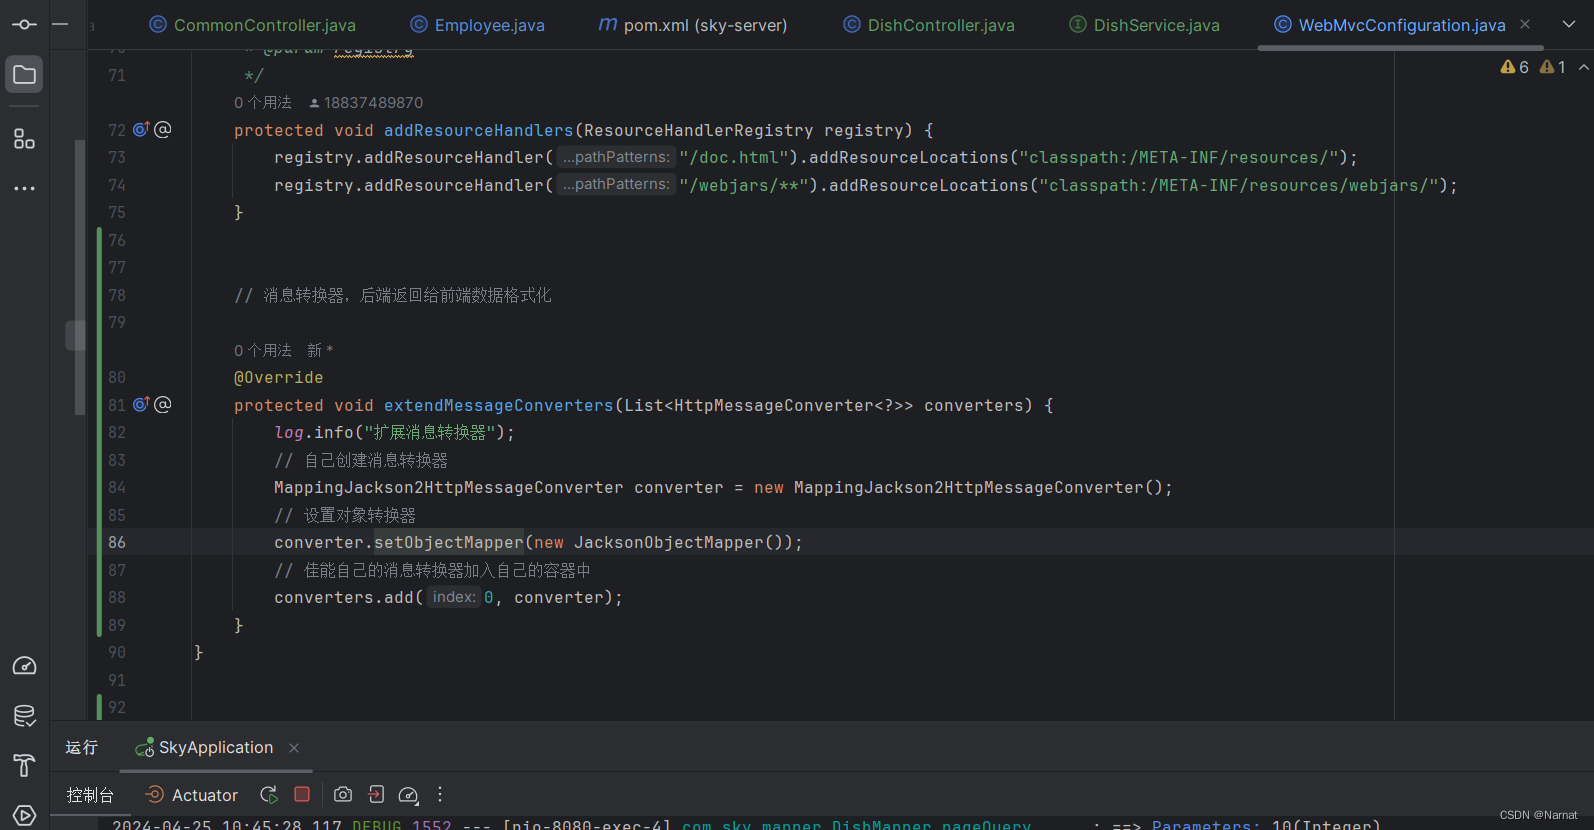Switch to DishController.java tab
This screenshot has width=1594, height=830.
point(929,25)
